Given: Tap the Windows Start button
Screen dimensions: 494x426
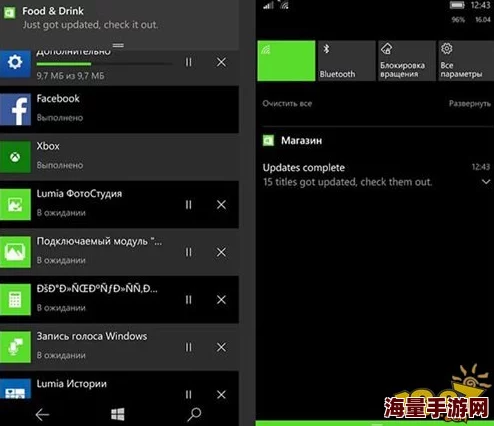Looking at the screenshot, I should [x=118, y=414].
